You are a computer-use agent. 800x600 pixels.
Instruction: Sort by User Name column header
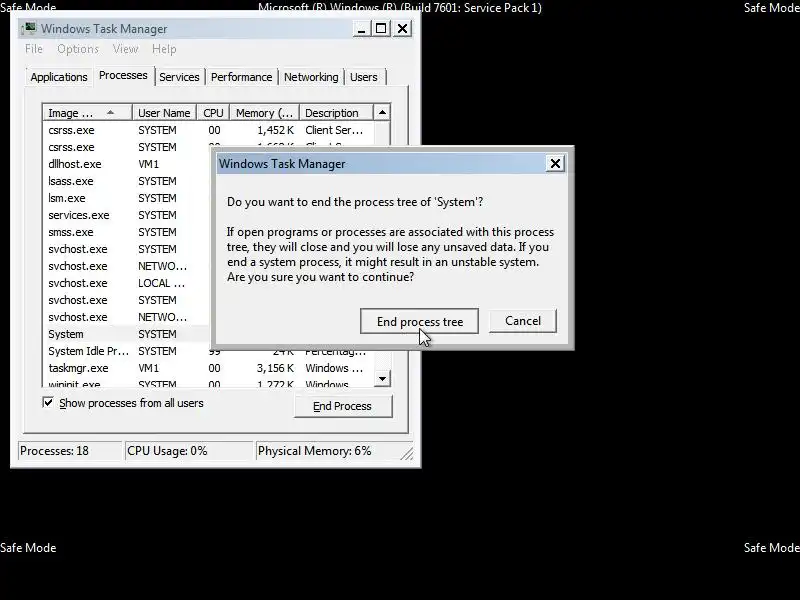pyautogui.click(x=164, y=113)
